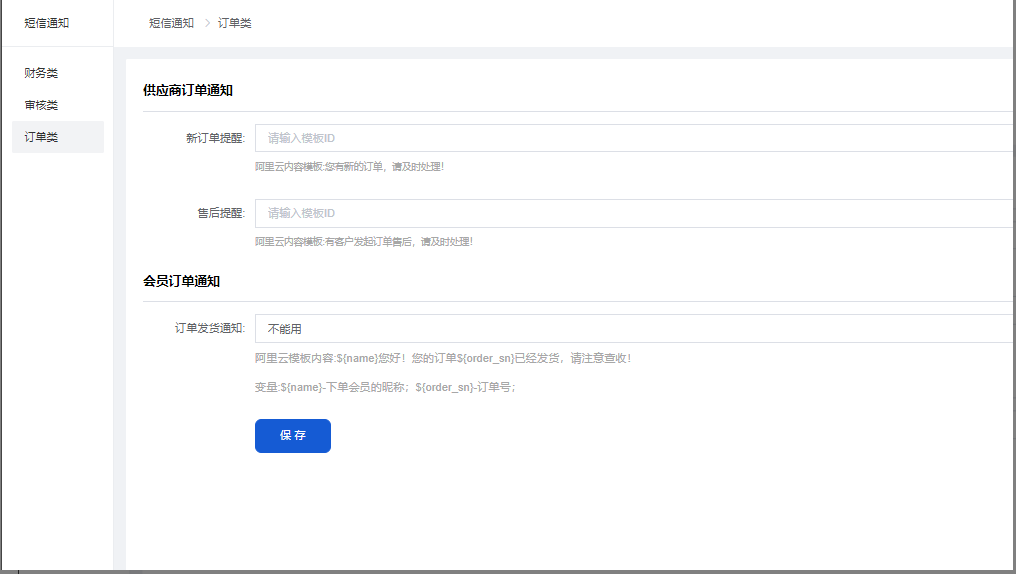
Task: Select 审核类 in the left sidebar
Action: coord(41,105)
